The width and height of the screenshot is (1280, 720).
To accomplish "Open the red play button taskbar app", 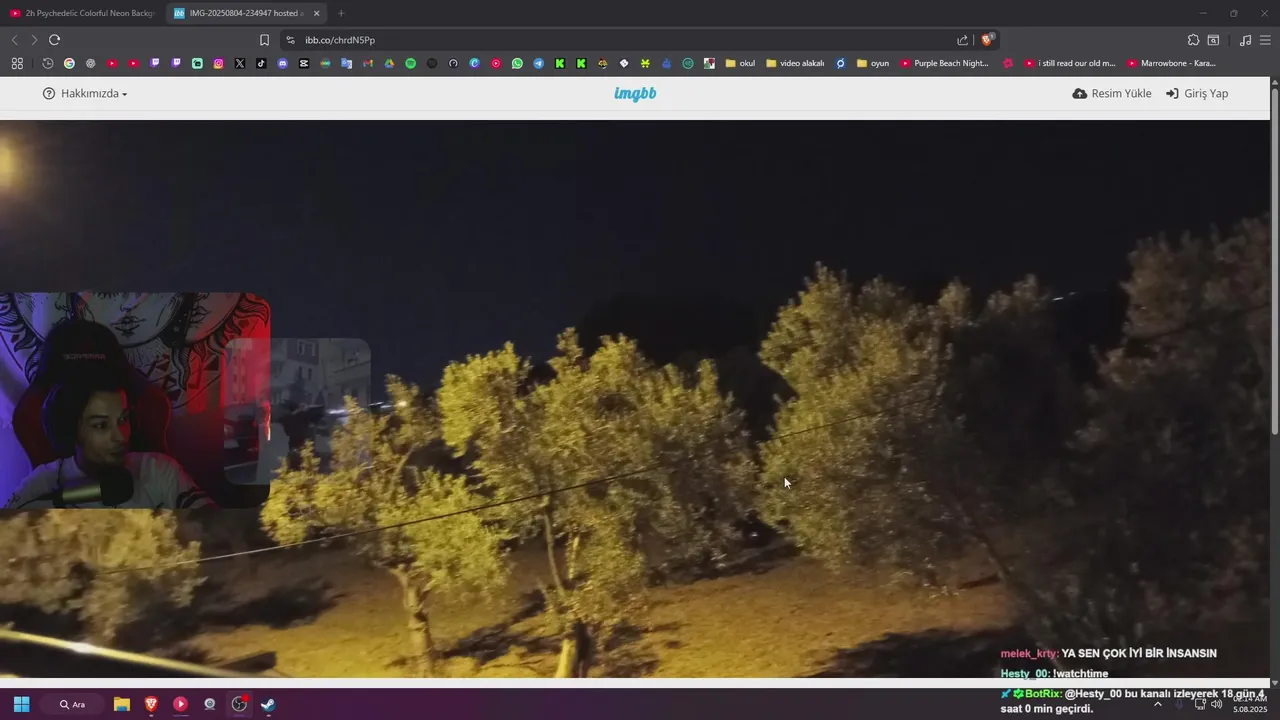I will tap(180, 704).
